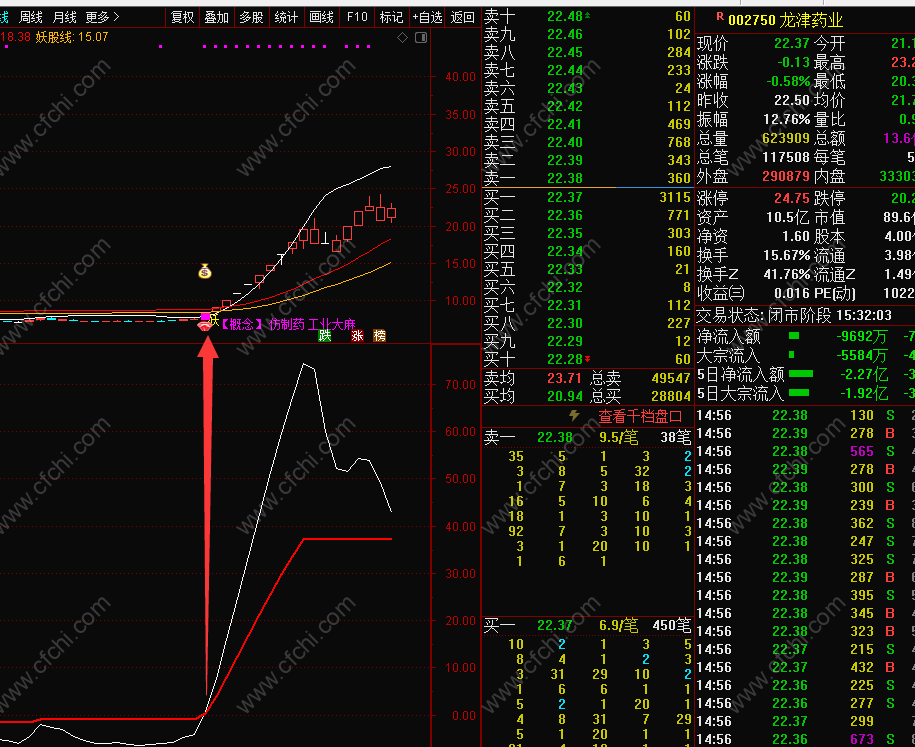This screenshot has width=915, height=747.
Task: Expand the 更多 periods menu
Action: 103,18
